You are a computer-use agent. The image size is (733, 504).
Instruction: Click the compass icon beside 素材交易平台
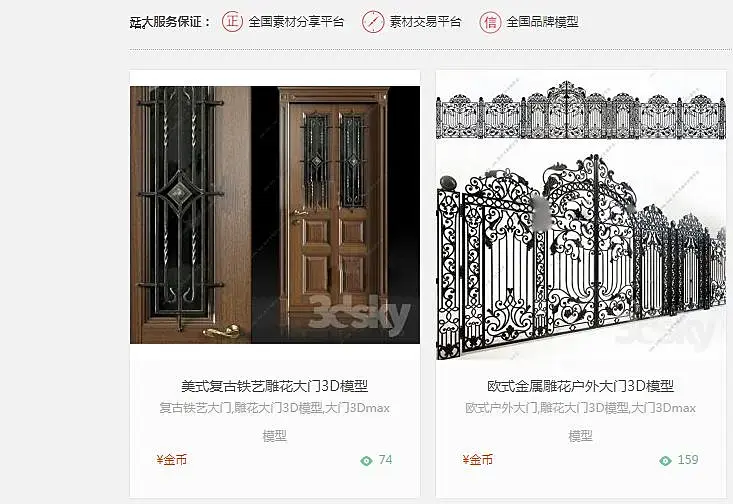pos(373,22)
